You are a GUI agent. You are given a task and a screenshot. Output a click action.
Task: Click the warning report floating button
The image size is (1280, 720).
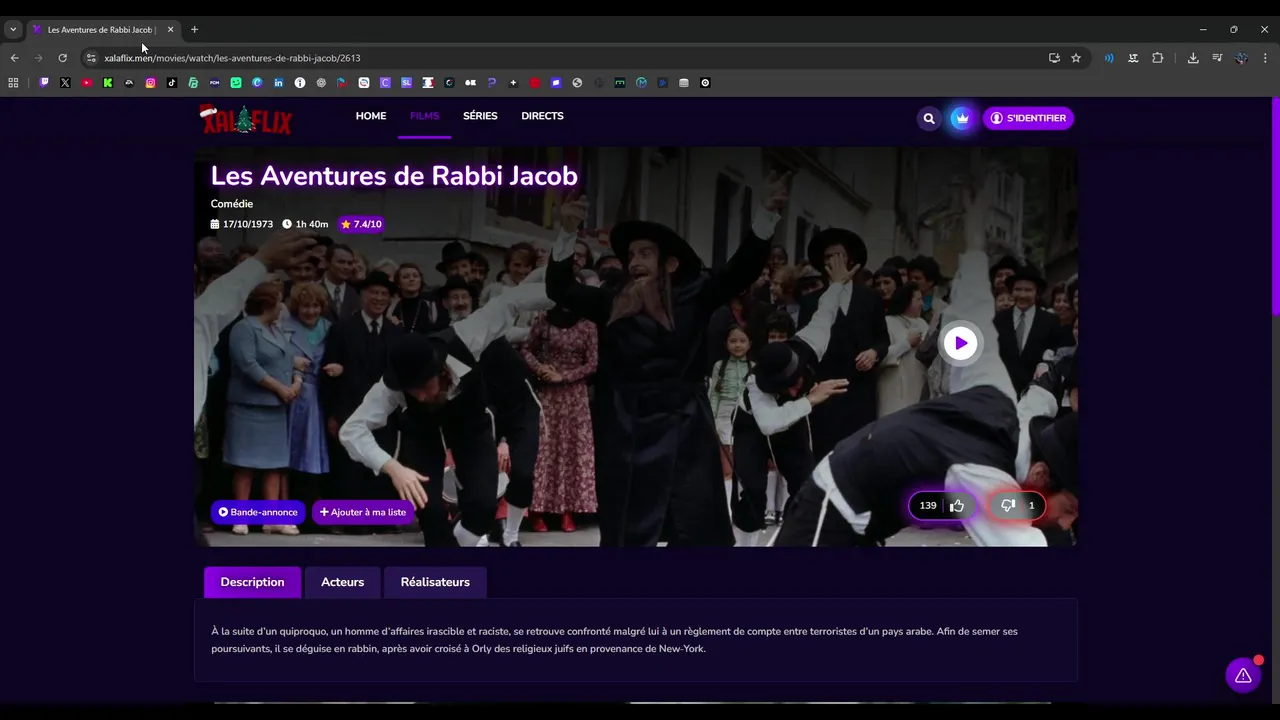click(x=1243, y=675)
